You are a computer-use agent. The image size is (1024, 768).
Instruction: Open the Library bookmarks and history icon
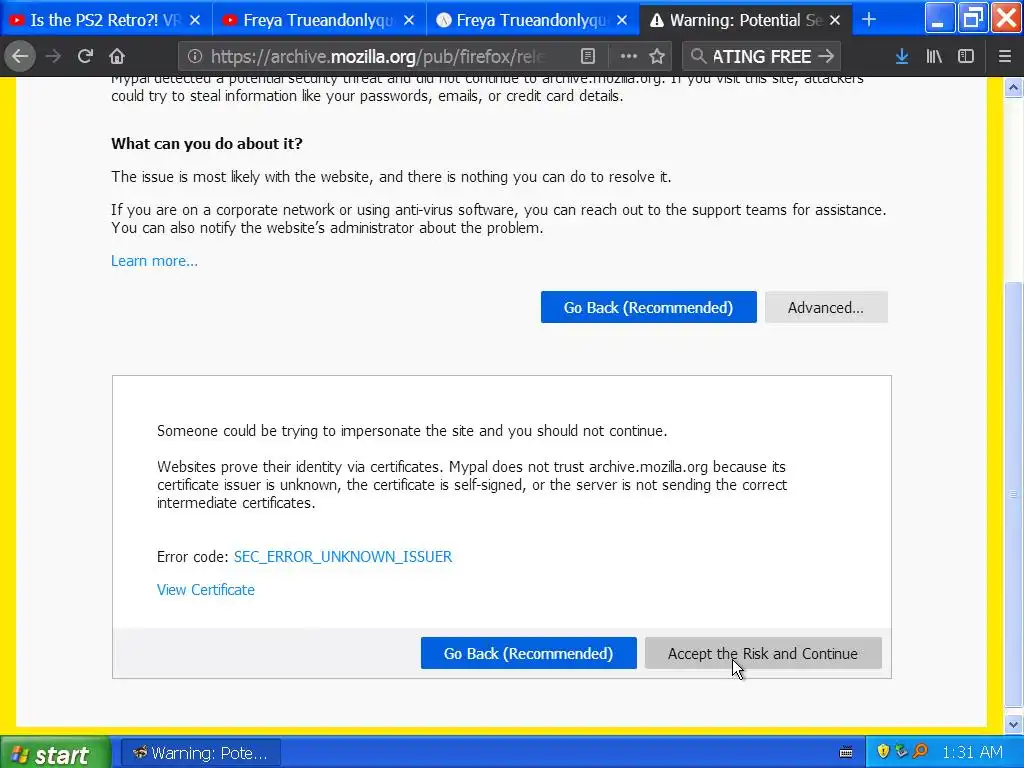[x=934, y=56]
